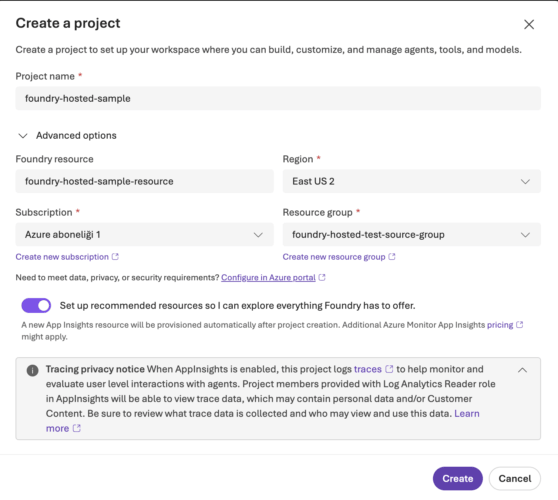Click the Create button
The height and width of the screenshot is (500, 558).
[458, 478]
